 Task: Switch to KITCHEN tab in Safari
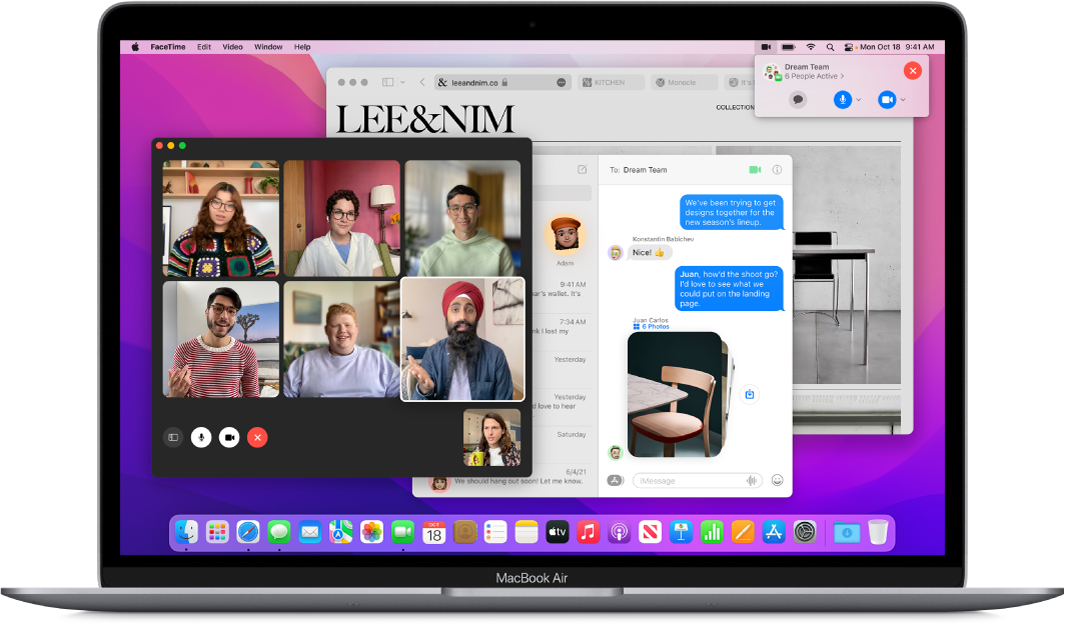click(x=610, y=82)
